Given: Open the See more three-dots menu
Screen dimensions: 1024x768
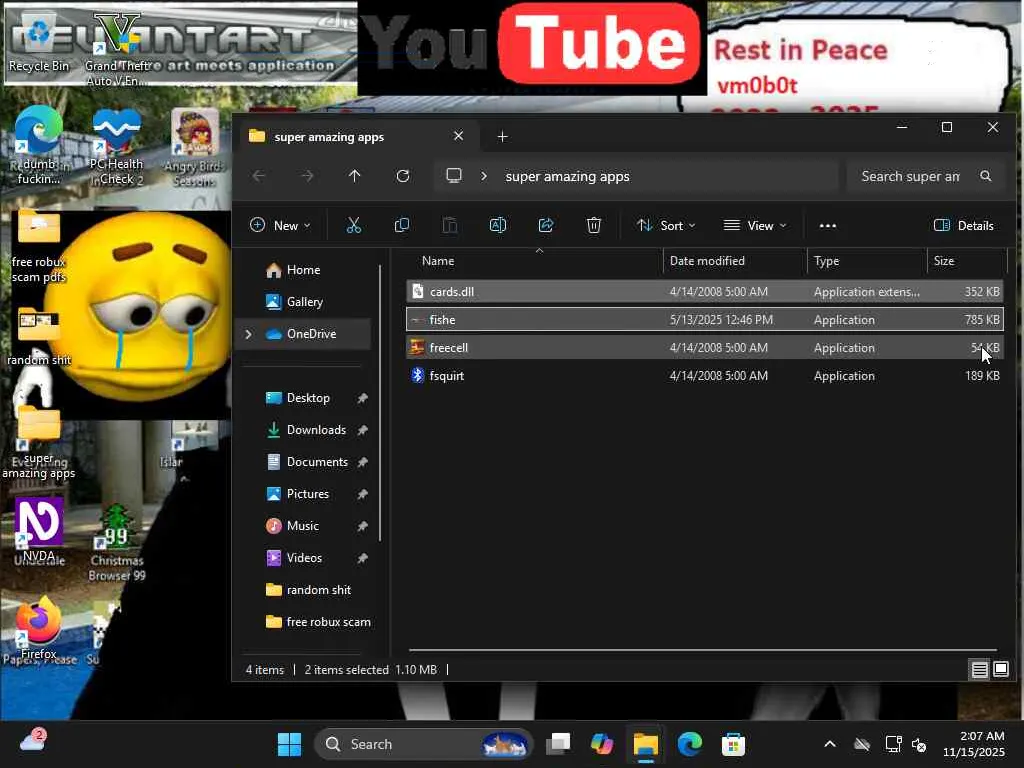Looking at the screenshot, I should [827, 225].
